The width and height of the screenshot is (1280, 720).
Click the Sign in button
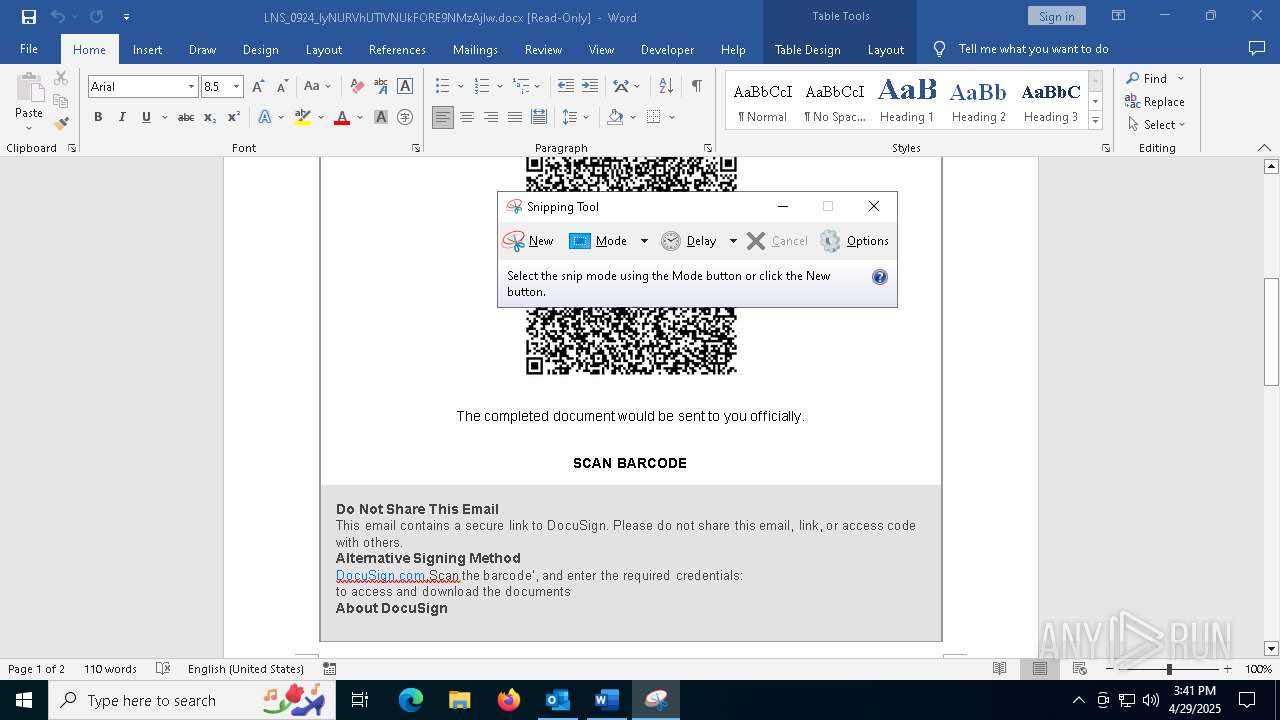(1056, 16)
